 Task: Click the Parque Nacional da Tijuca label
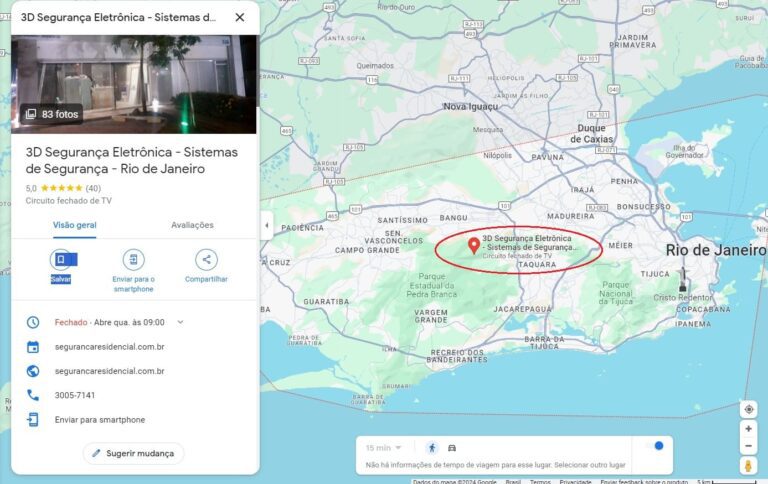616,293
